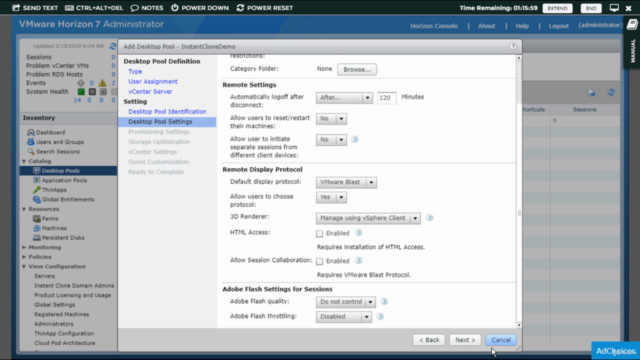Click the Logout link
Image resolution: width=640 pixels, height=360 pixels.
click(558, 26)
